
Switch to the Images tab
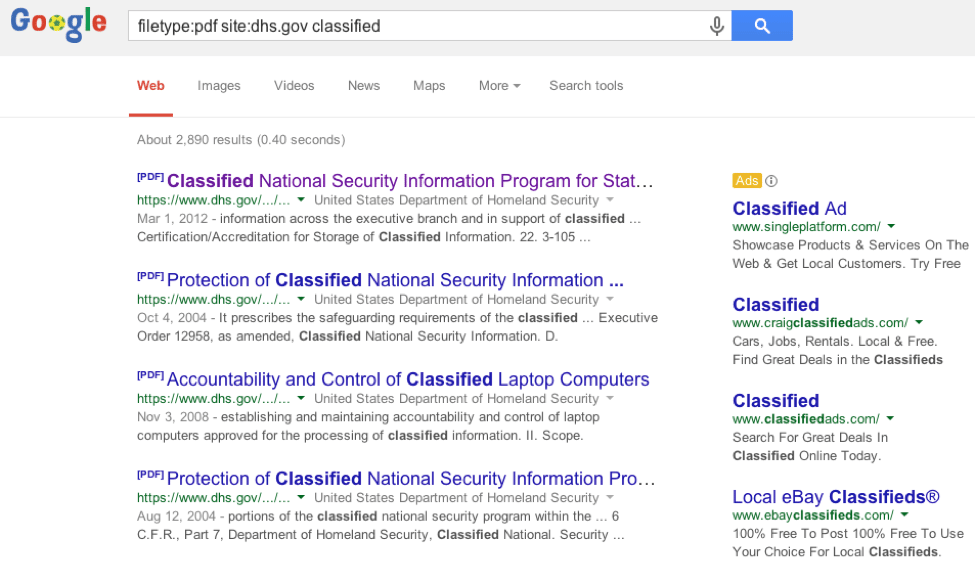(219, 86)
